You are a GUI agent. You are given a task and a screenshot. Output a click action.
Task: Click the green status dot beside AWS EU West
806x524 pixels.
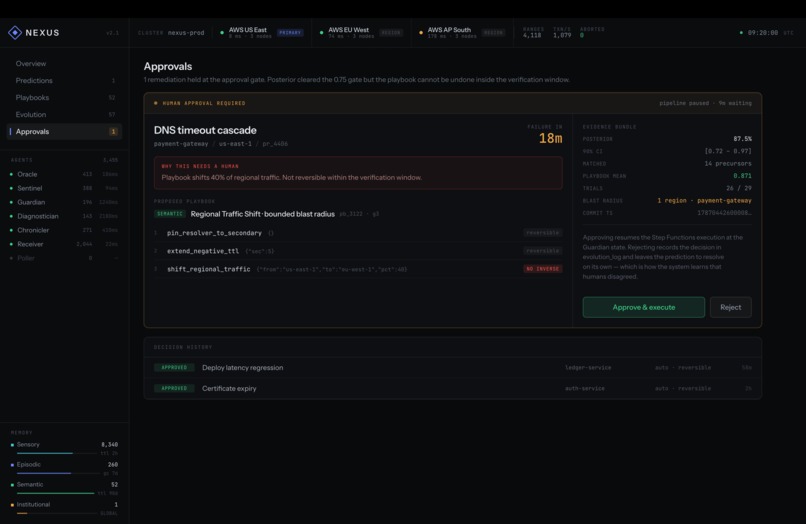[x=322, y=32]
